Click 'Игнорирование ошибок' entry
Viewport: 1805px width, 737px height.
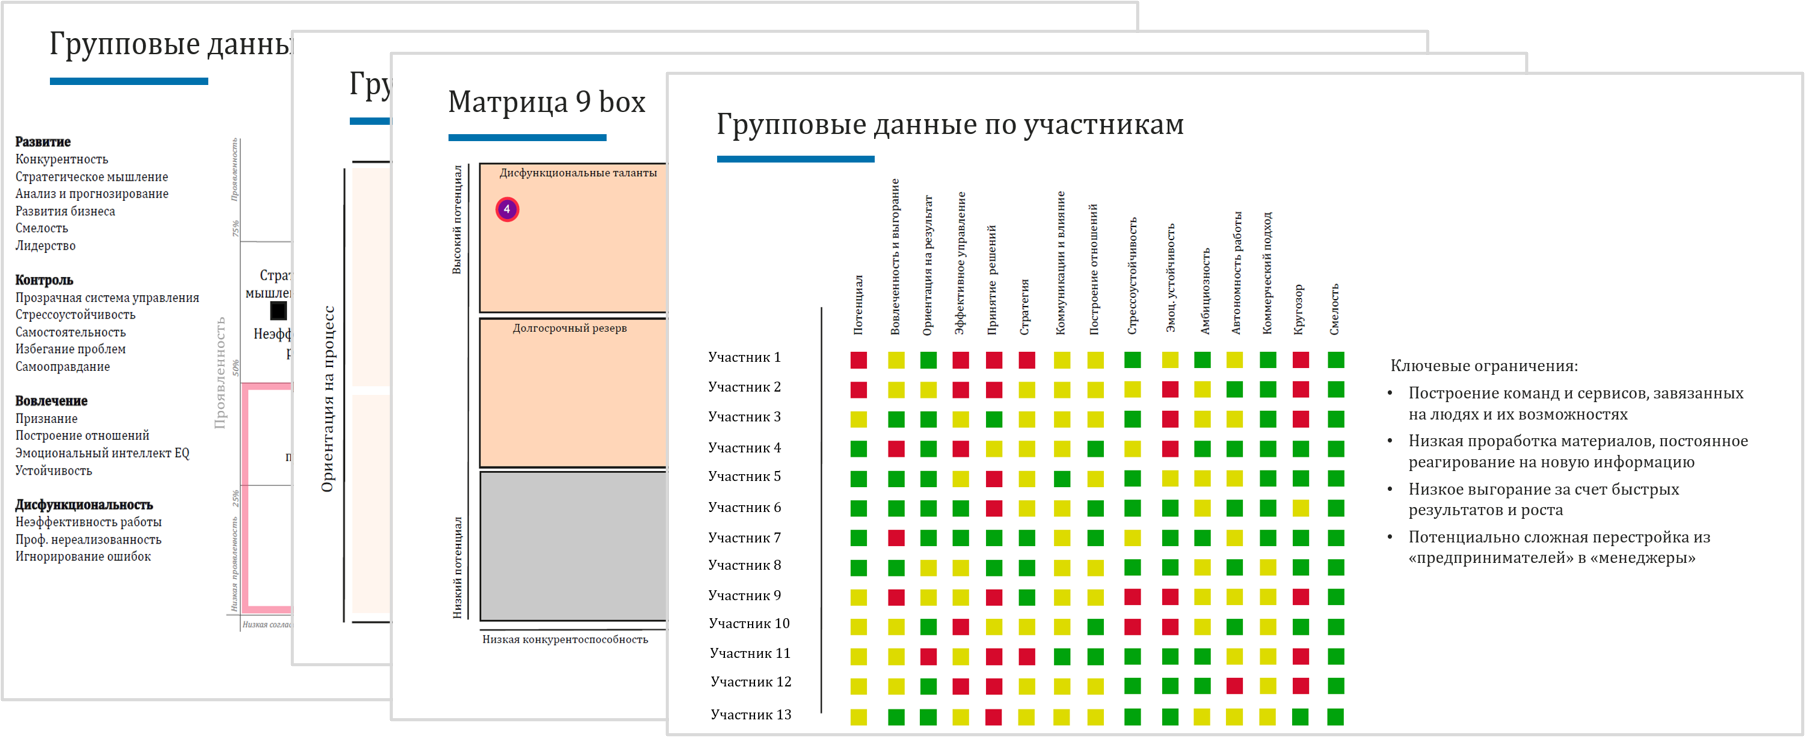coord(83,557)
